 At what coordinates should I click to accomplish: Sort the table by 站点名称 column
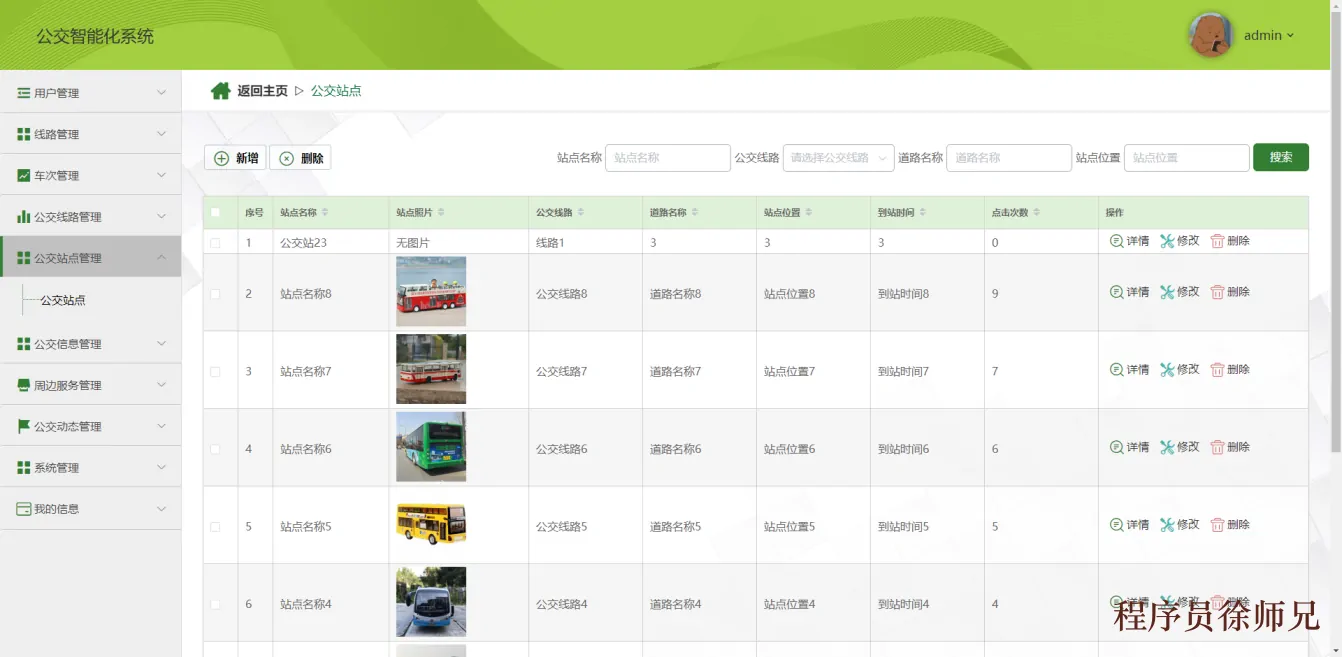[325, 212]
